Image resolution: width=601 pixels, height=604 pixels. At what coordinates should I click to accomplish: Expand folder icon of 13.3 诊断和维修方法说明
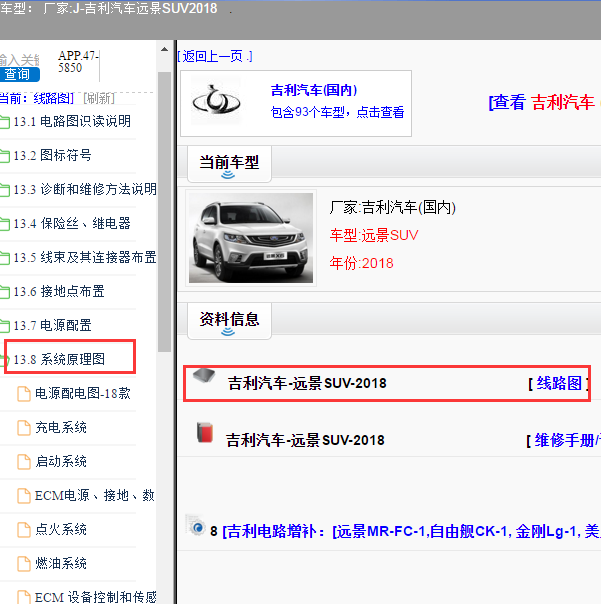click(5, 190)
